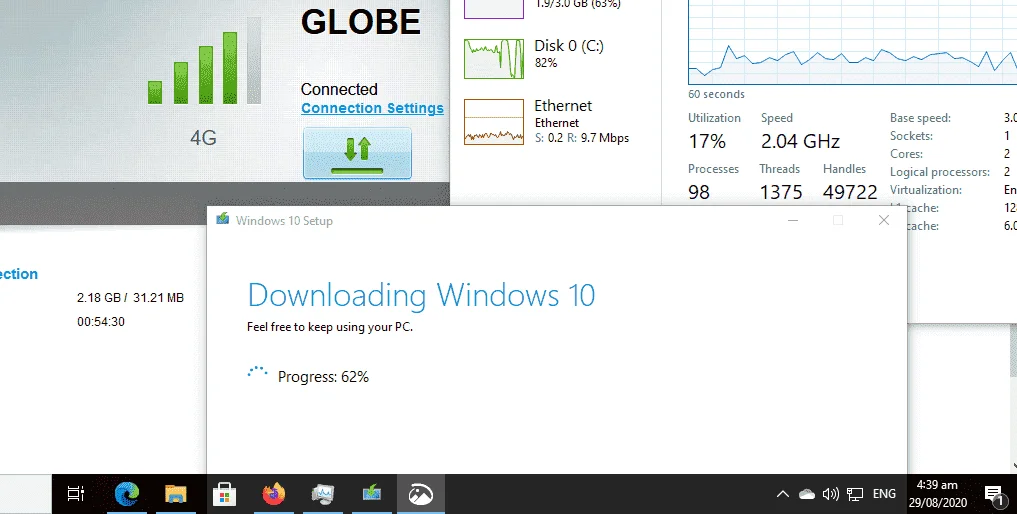Click the "GLOBE" carrier name
The width and height of the screenshot is (1017, 514).
(x=361, y=22)
